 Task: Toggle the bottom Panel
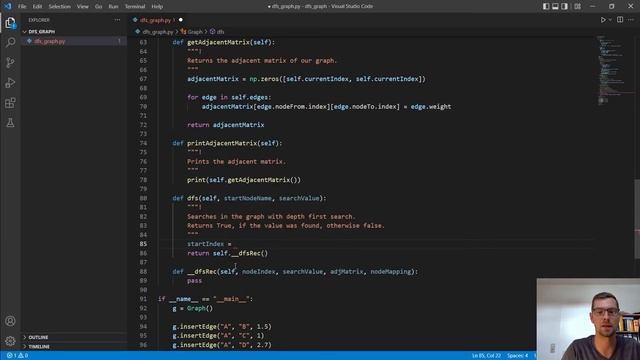tap(555, 6)
